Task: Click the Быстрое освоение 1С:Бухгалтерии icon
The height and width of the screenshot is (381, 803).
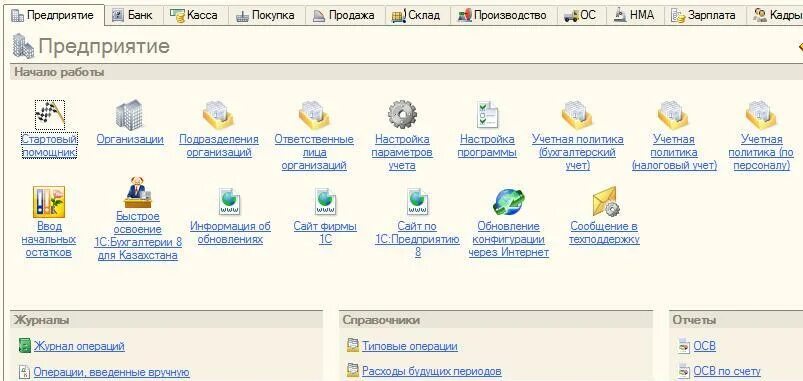Action: coord(138,193)
